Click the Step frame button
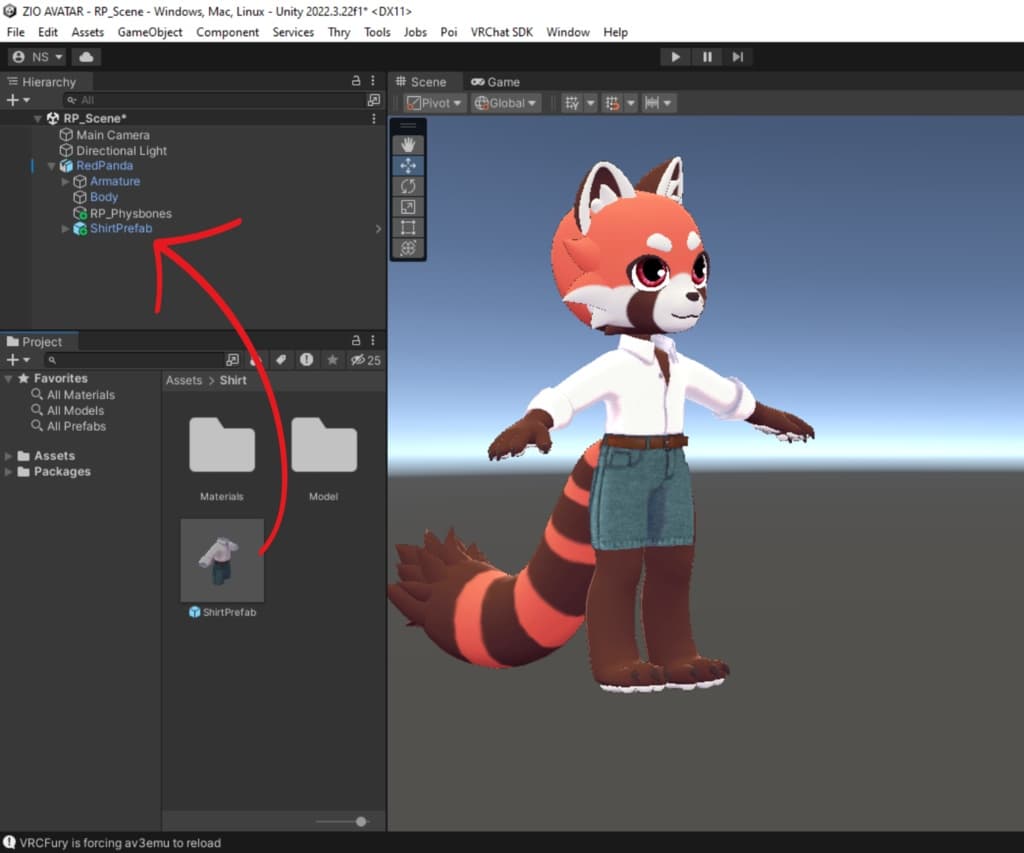Viewport: 1024px width, 853px height. (738, 57)
